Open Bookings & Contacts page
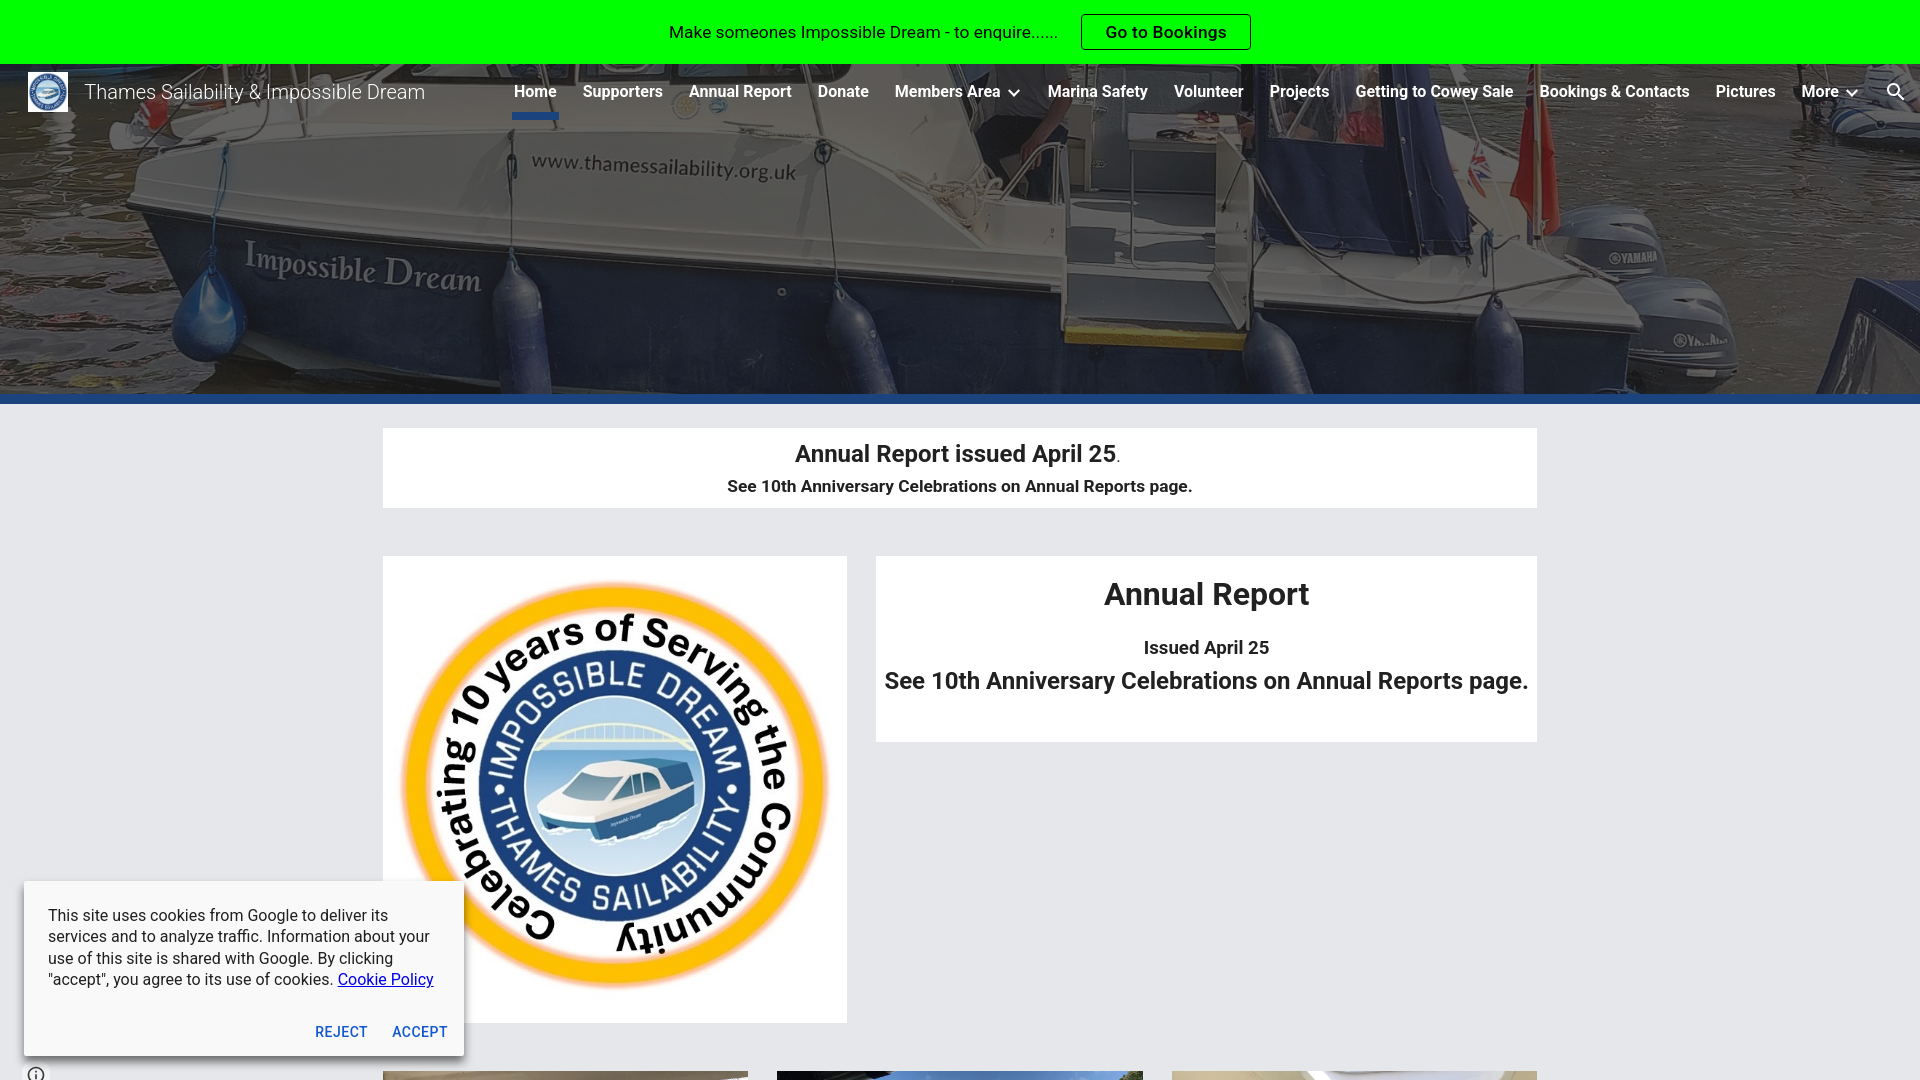The image size is (1920, 1080). coord(1614,92)
